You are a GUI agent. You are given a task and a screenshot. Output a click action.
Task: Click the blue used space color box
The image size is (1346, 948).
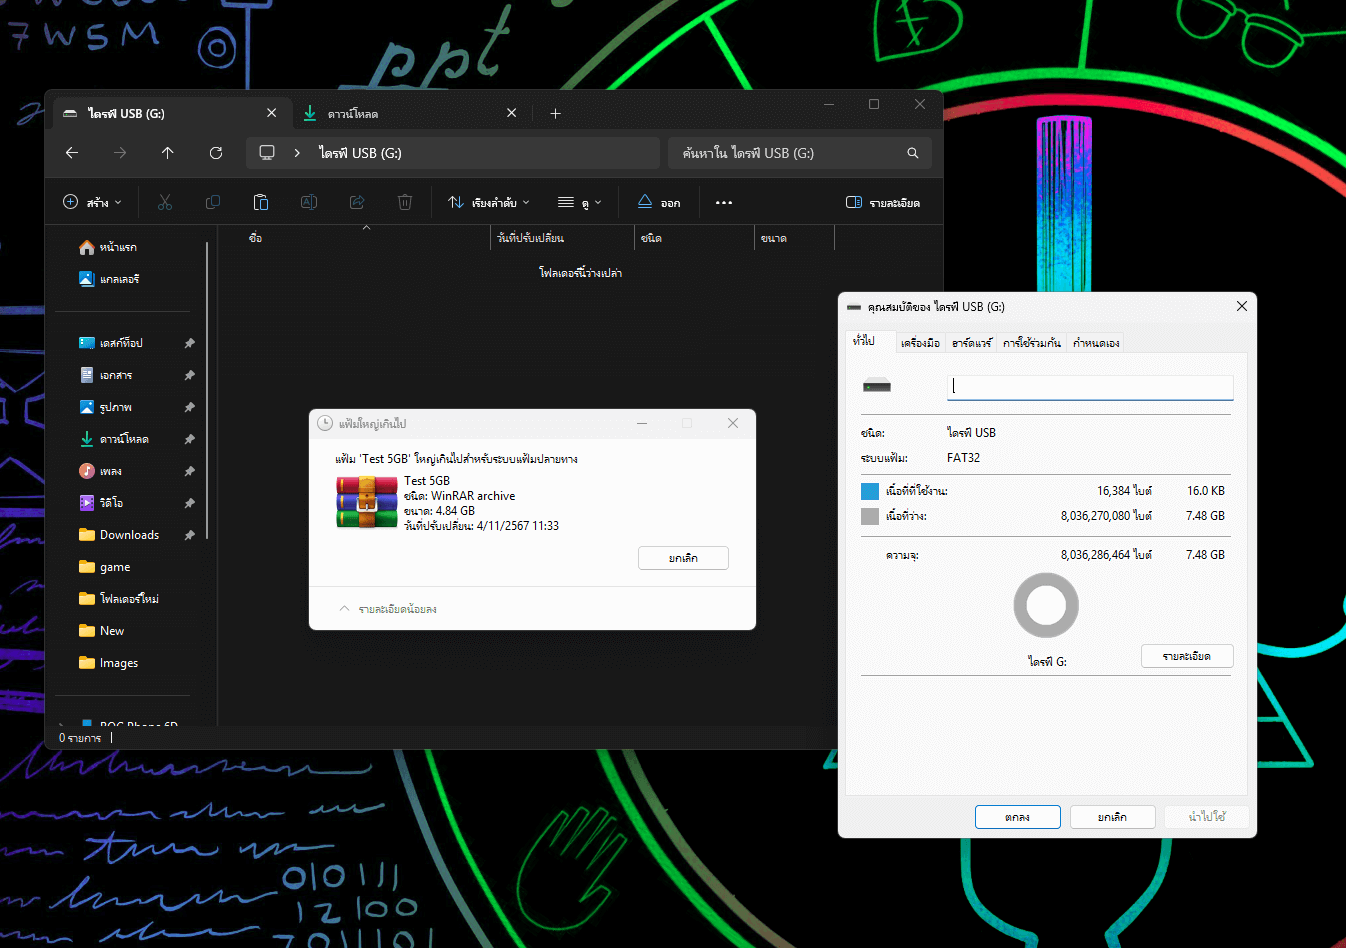[870, 491]
